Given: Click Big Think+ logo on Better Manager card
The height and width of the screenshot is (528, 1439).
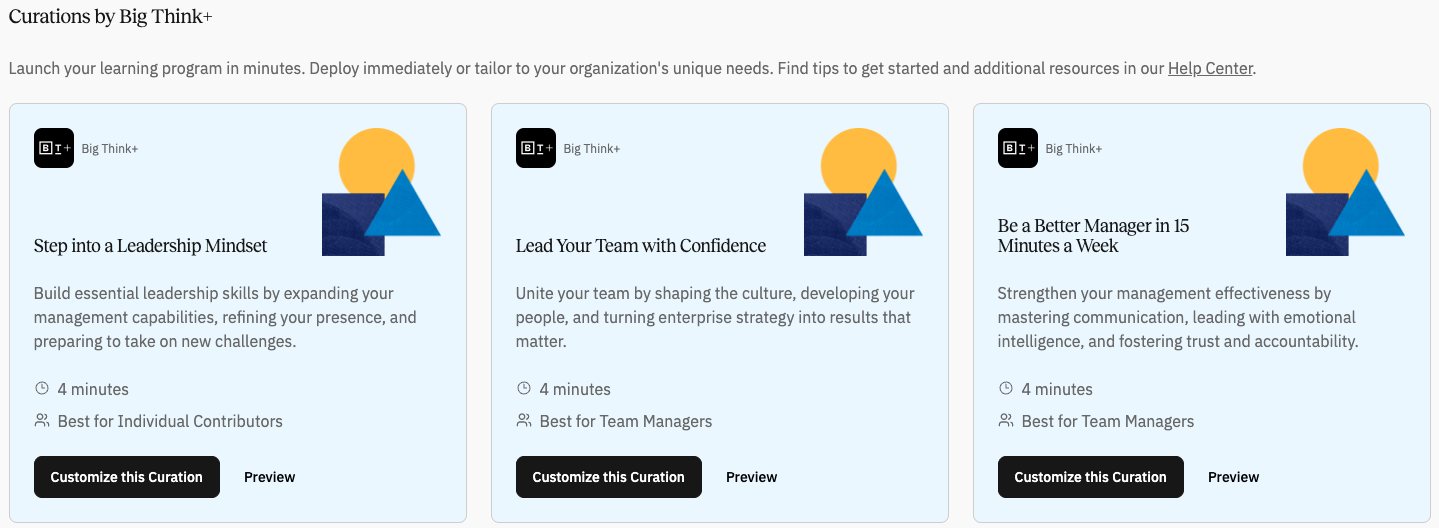Looking at the screenshot, I should 1018,148.
